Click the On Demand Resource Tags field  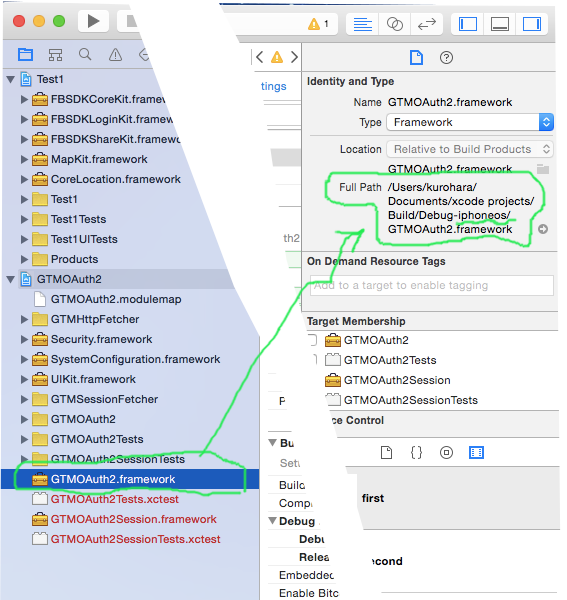pyautogui.click(x=432, y=285)
